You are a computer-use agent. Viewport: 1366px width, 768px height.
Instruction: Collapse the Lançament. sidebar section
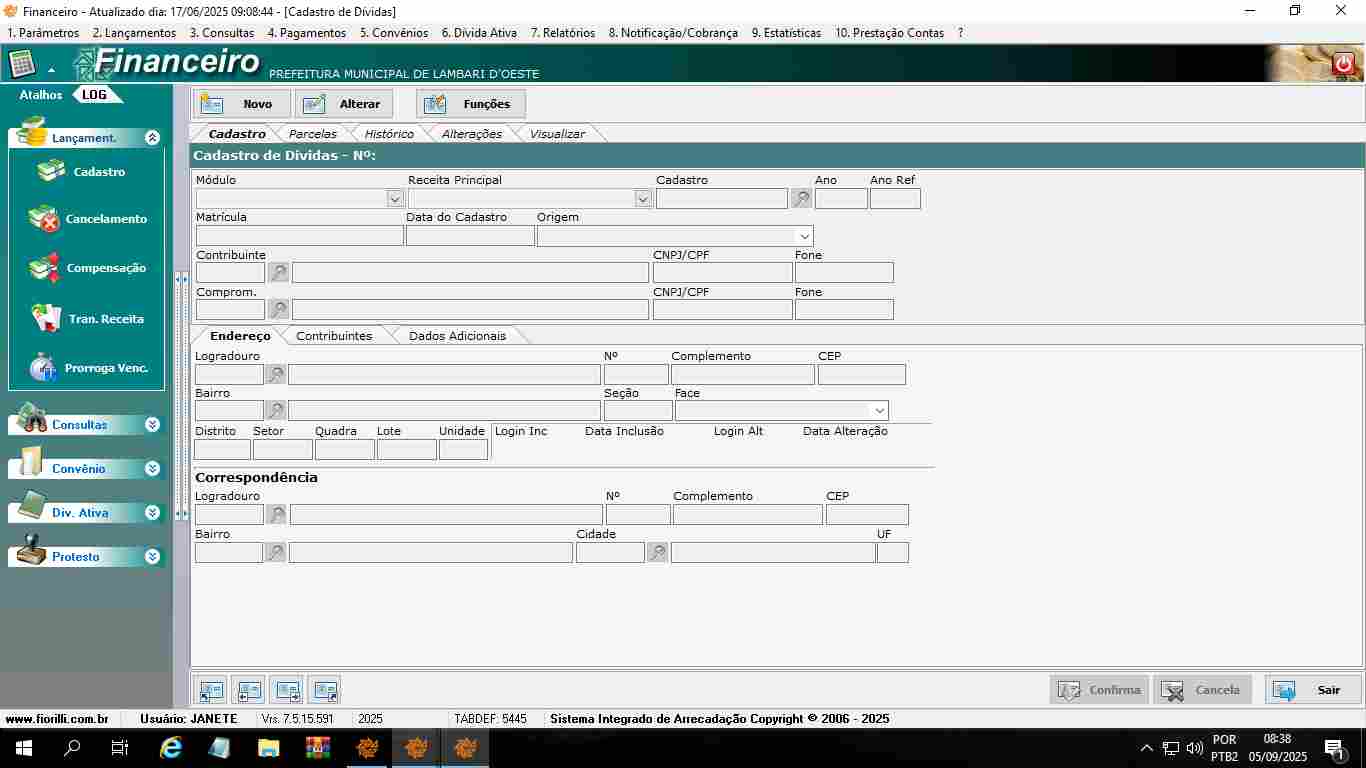(x=152, y=138)
